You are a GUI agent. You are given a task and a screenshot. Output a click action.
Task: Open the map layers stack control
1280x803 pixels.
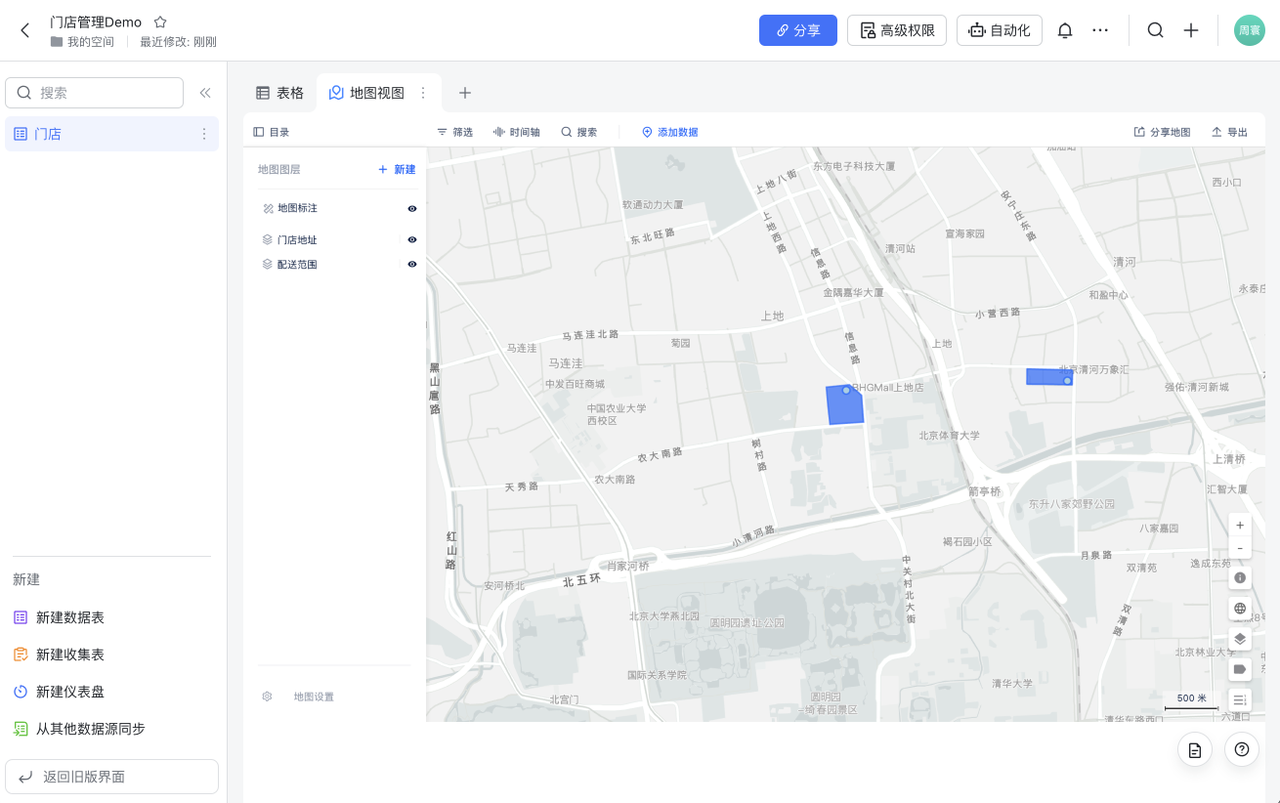[1240, 639]
